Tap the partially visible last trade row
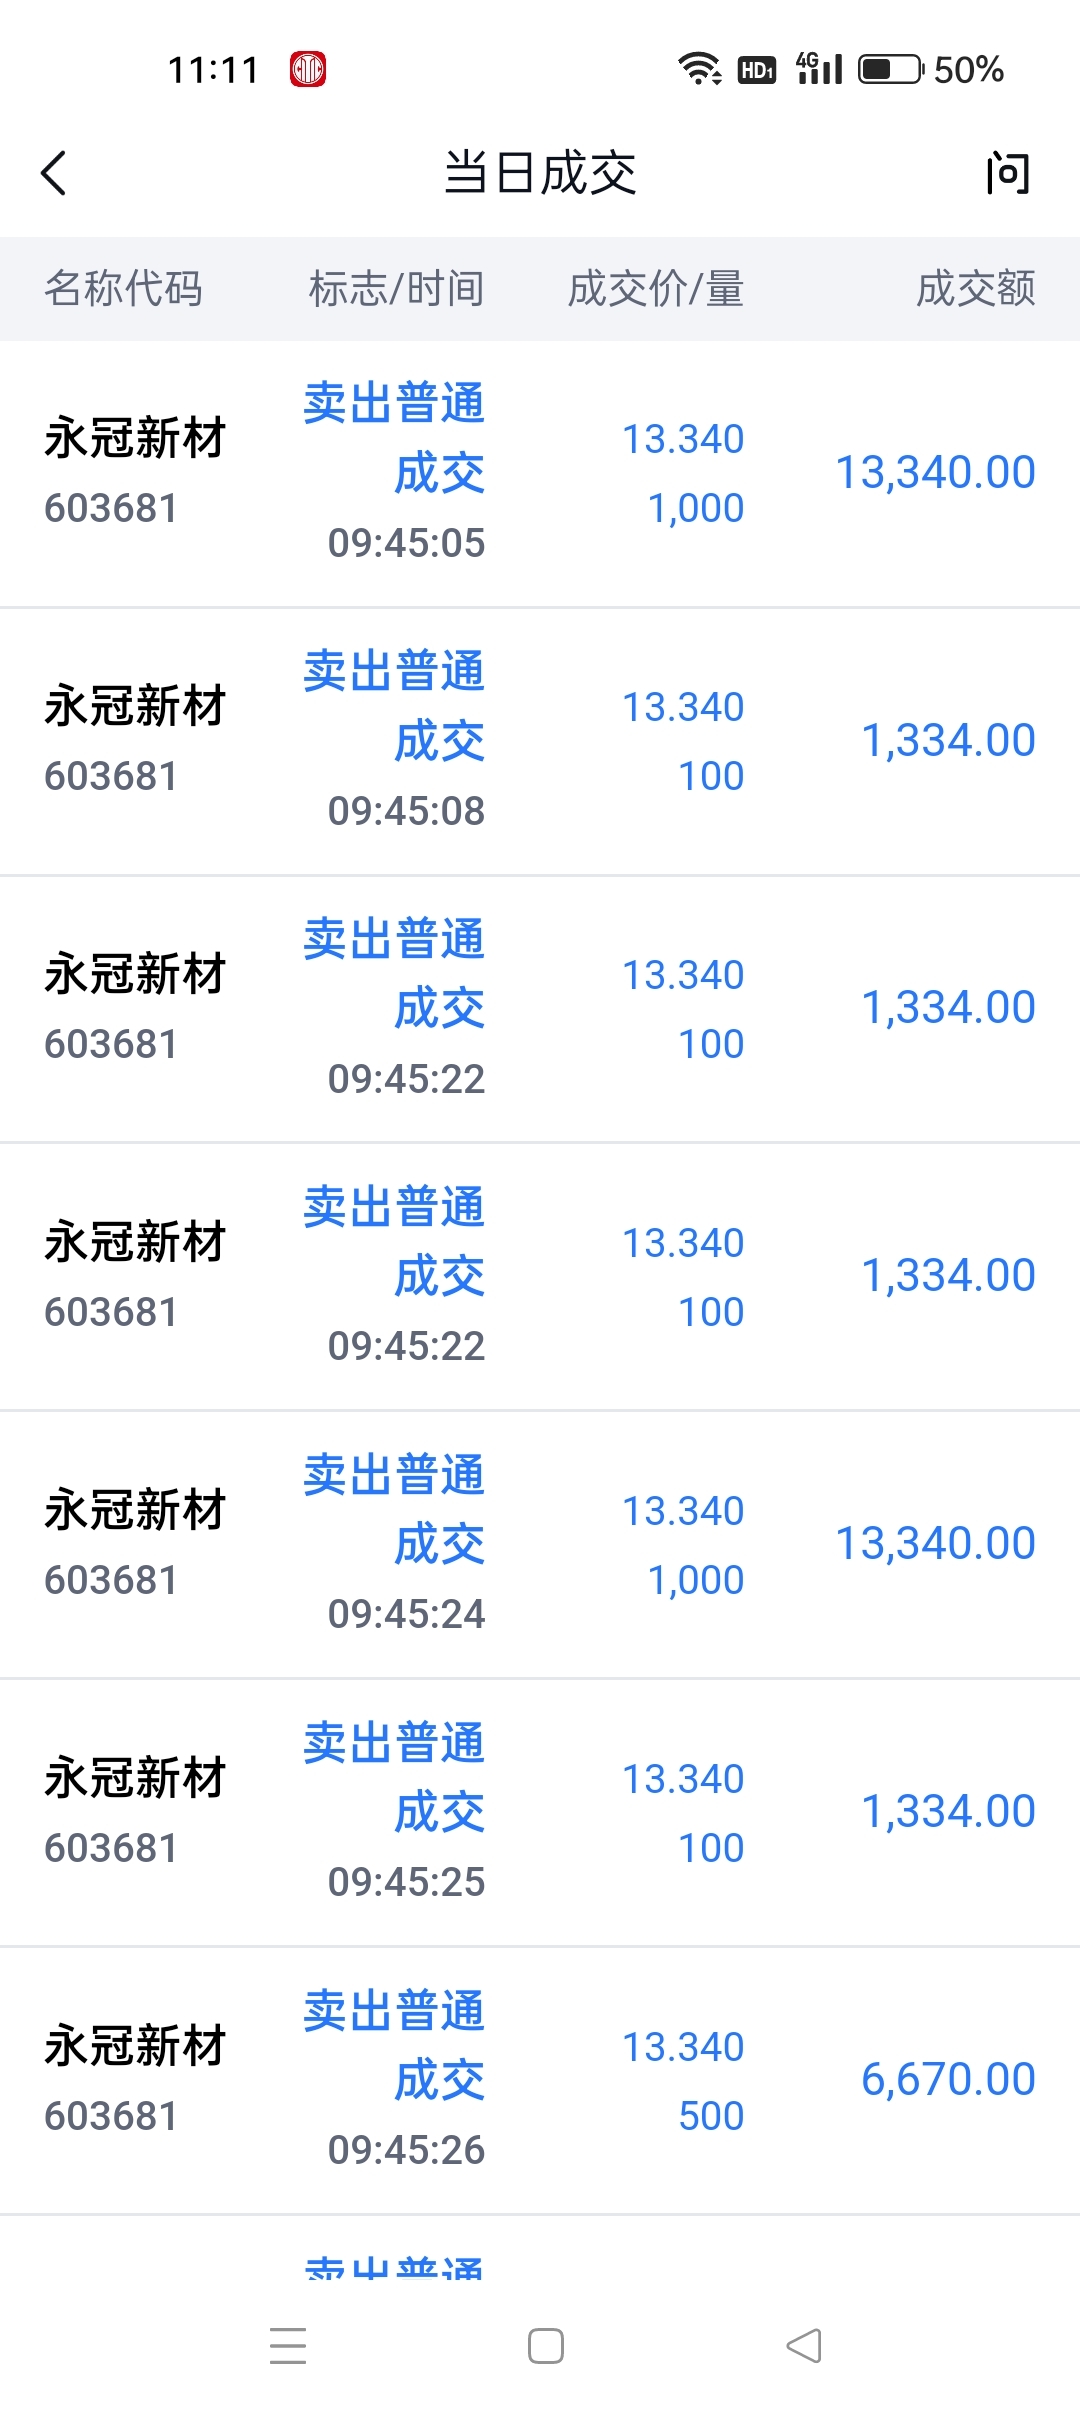This screenshot has width=1080, height=2412. (540, 2248)
